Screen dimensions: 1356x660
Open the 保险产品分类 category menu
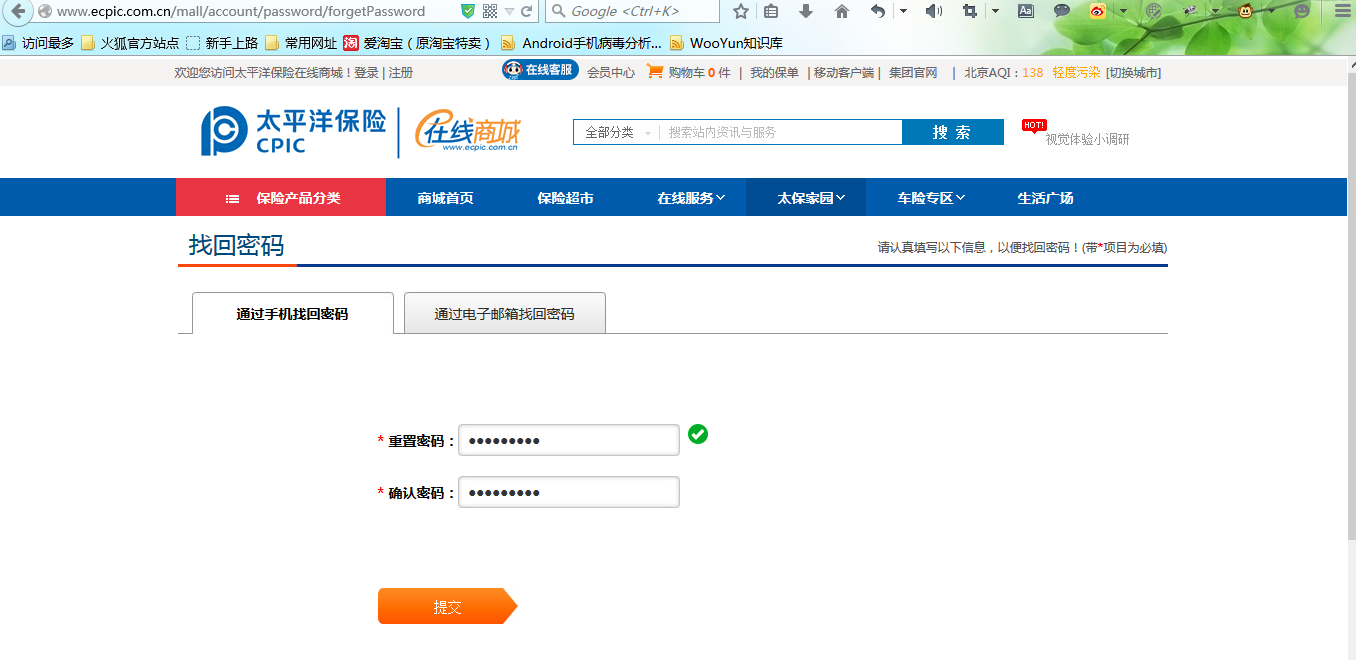tap(281, 198)
